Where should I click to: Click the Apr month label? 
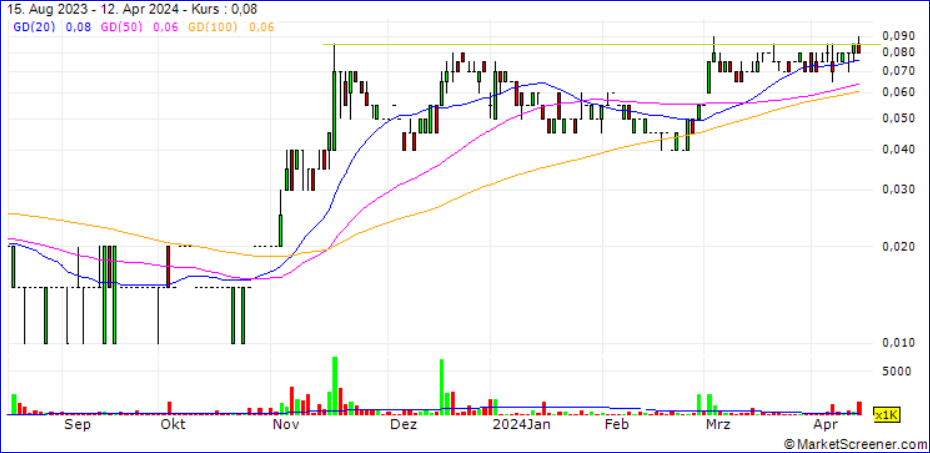824,425
